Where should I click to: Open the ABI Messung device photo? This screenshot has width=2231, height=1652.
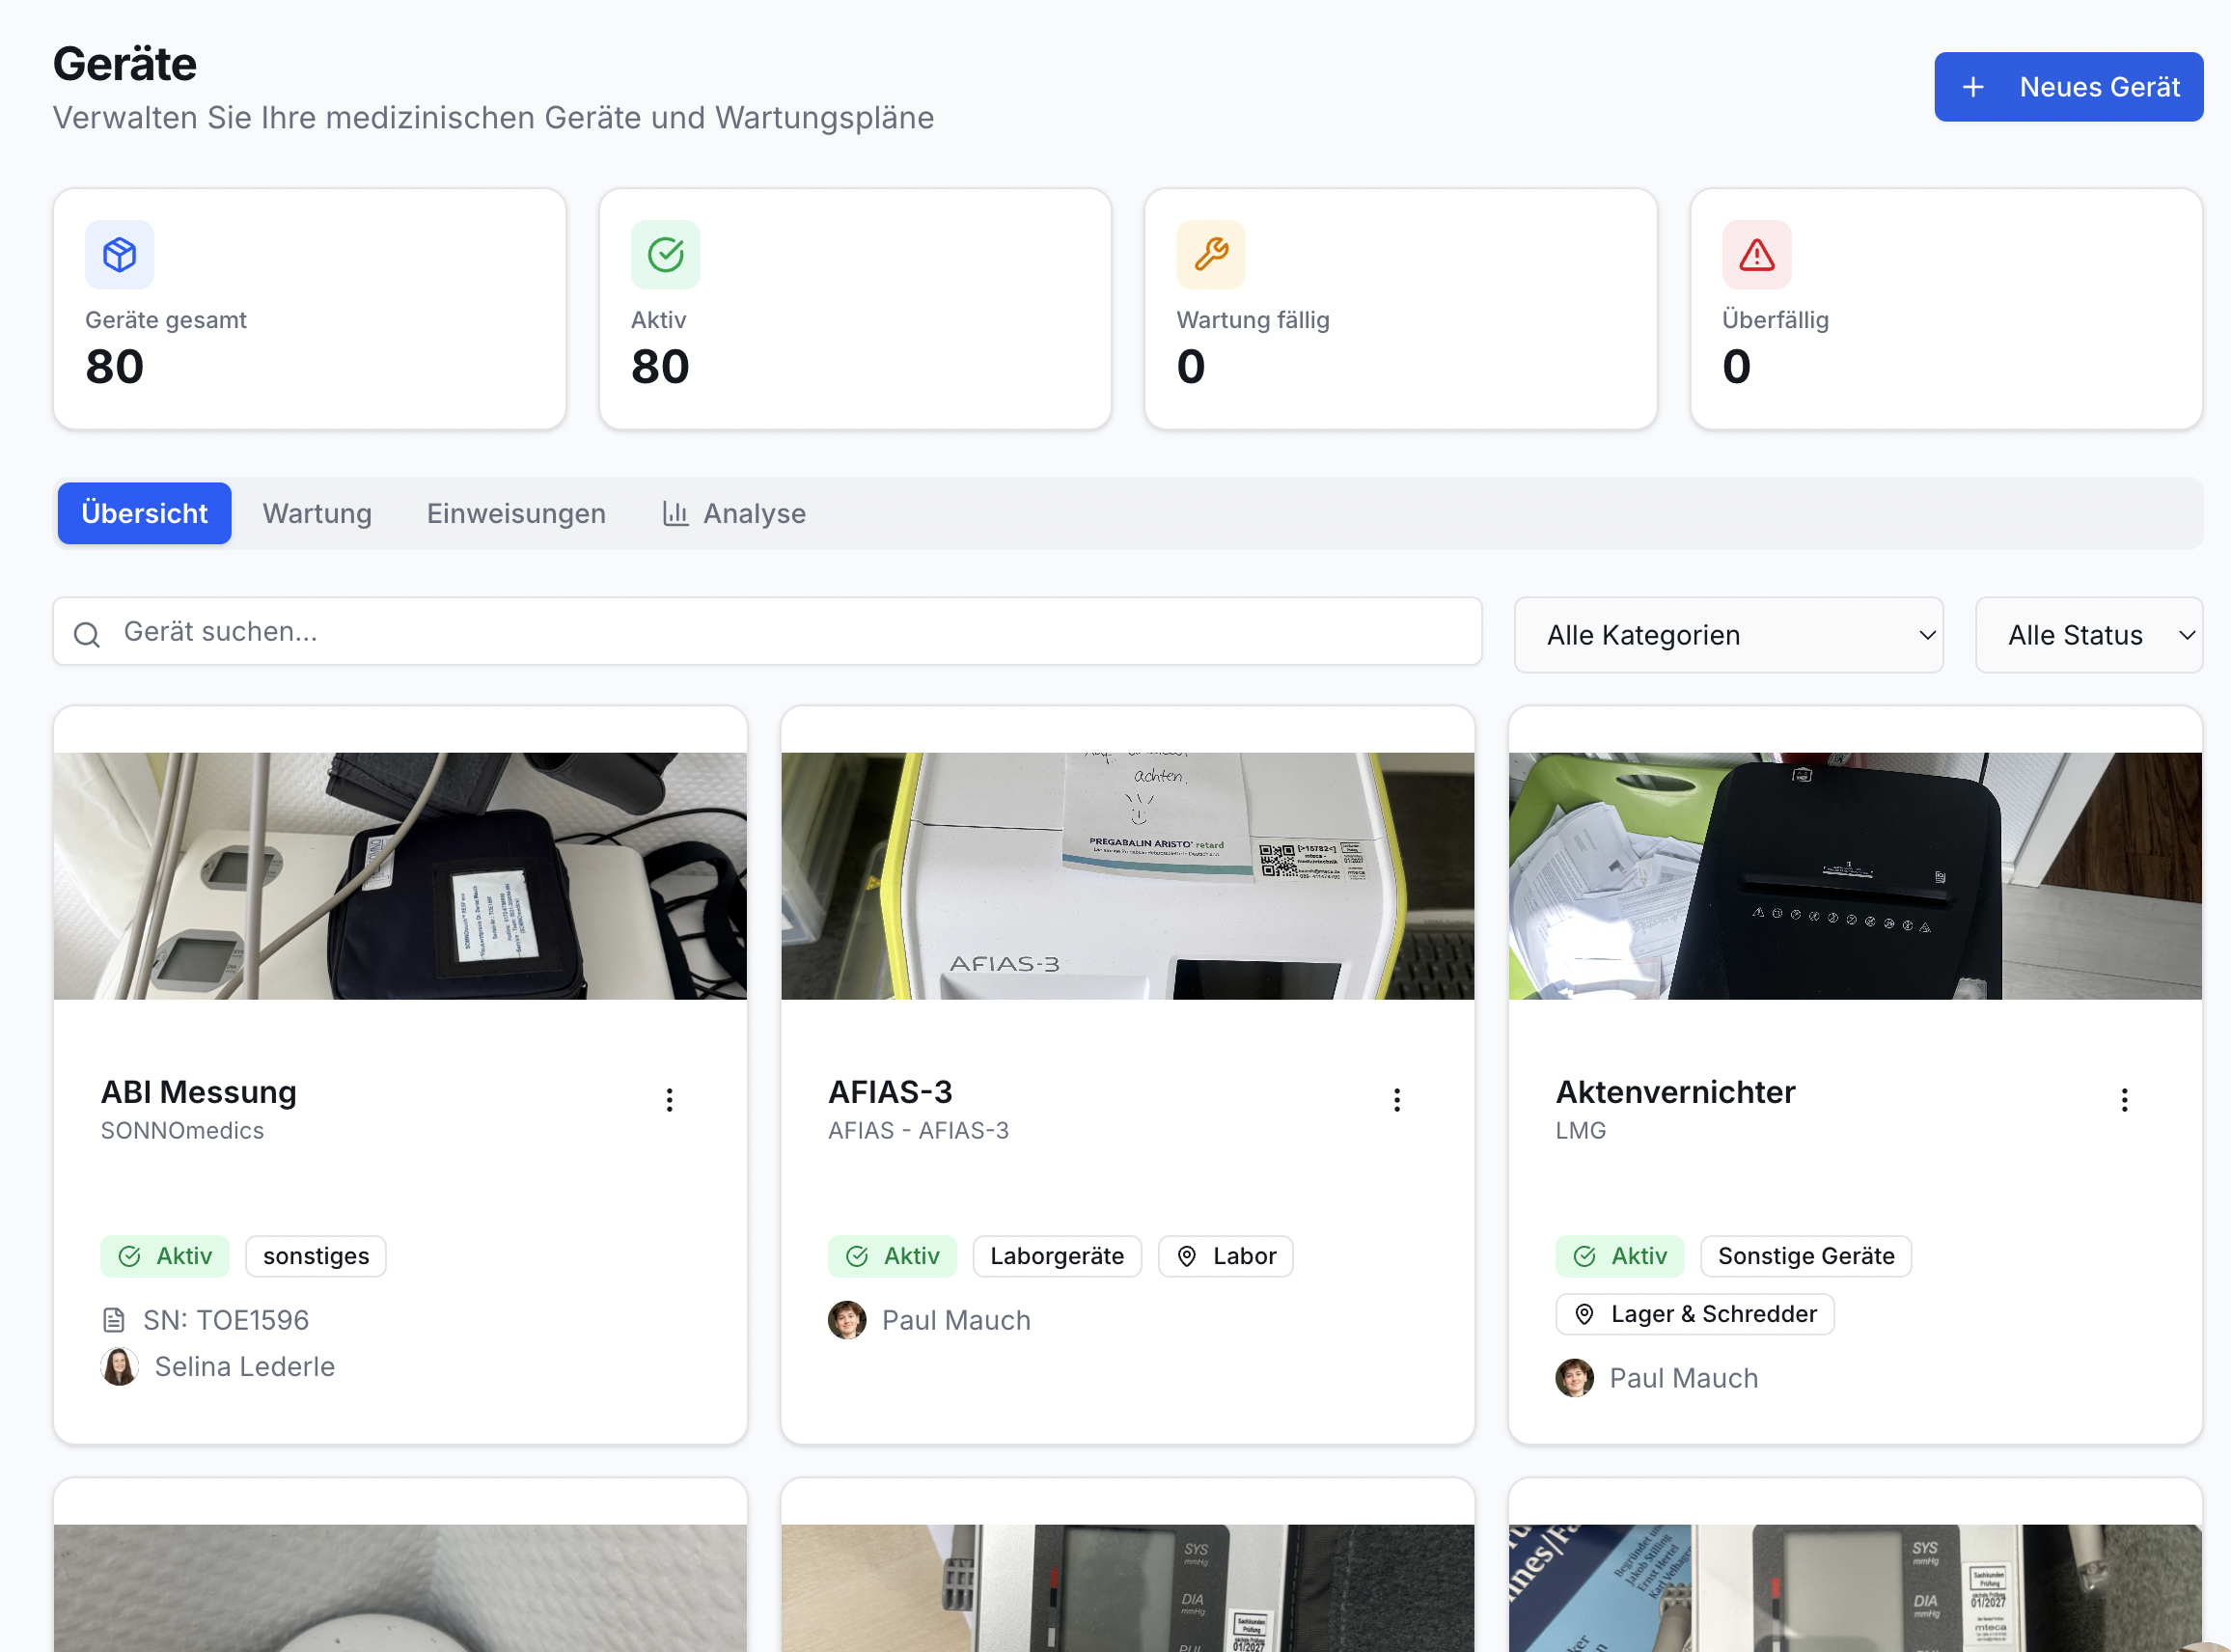pyautogui.click(x=400, y=876)
